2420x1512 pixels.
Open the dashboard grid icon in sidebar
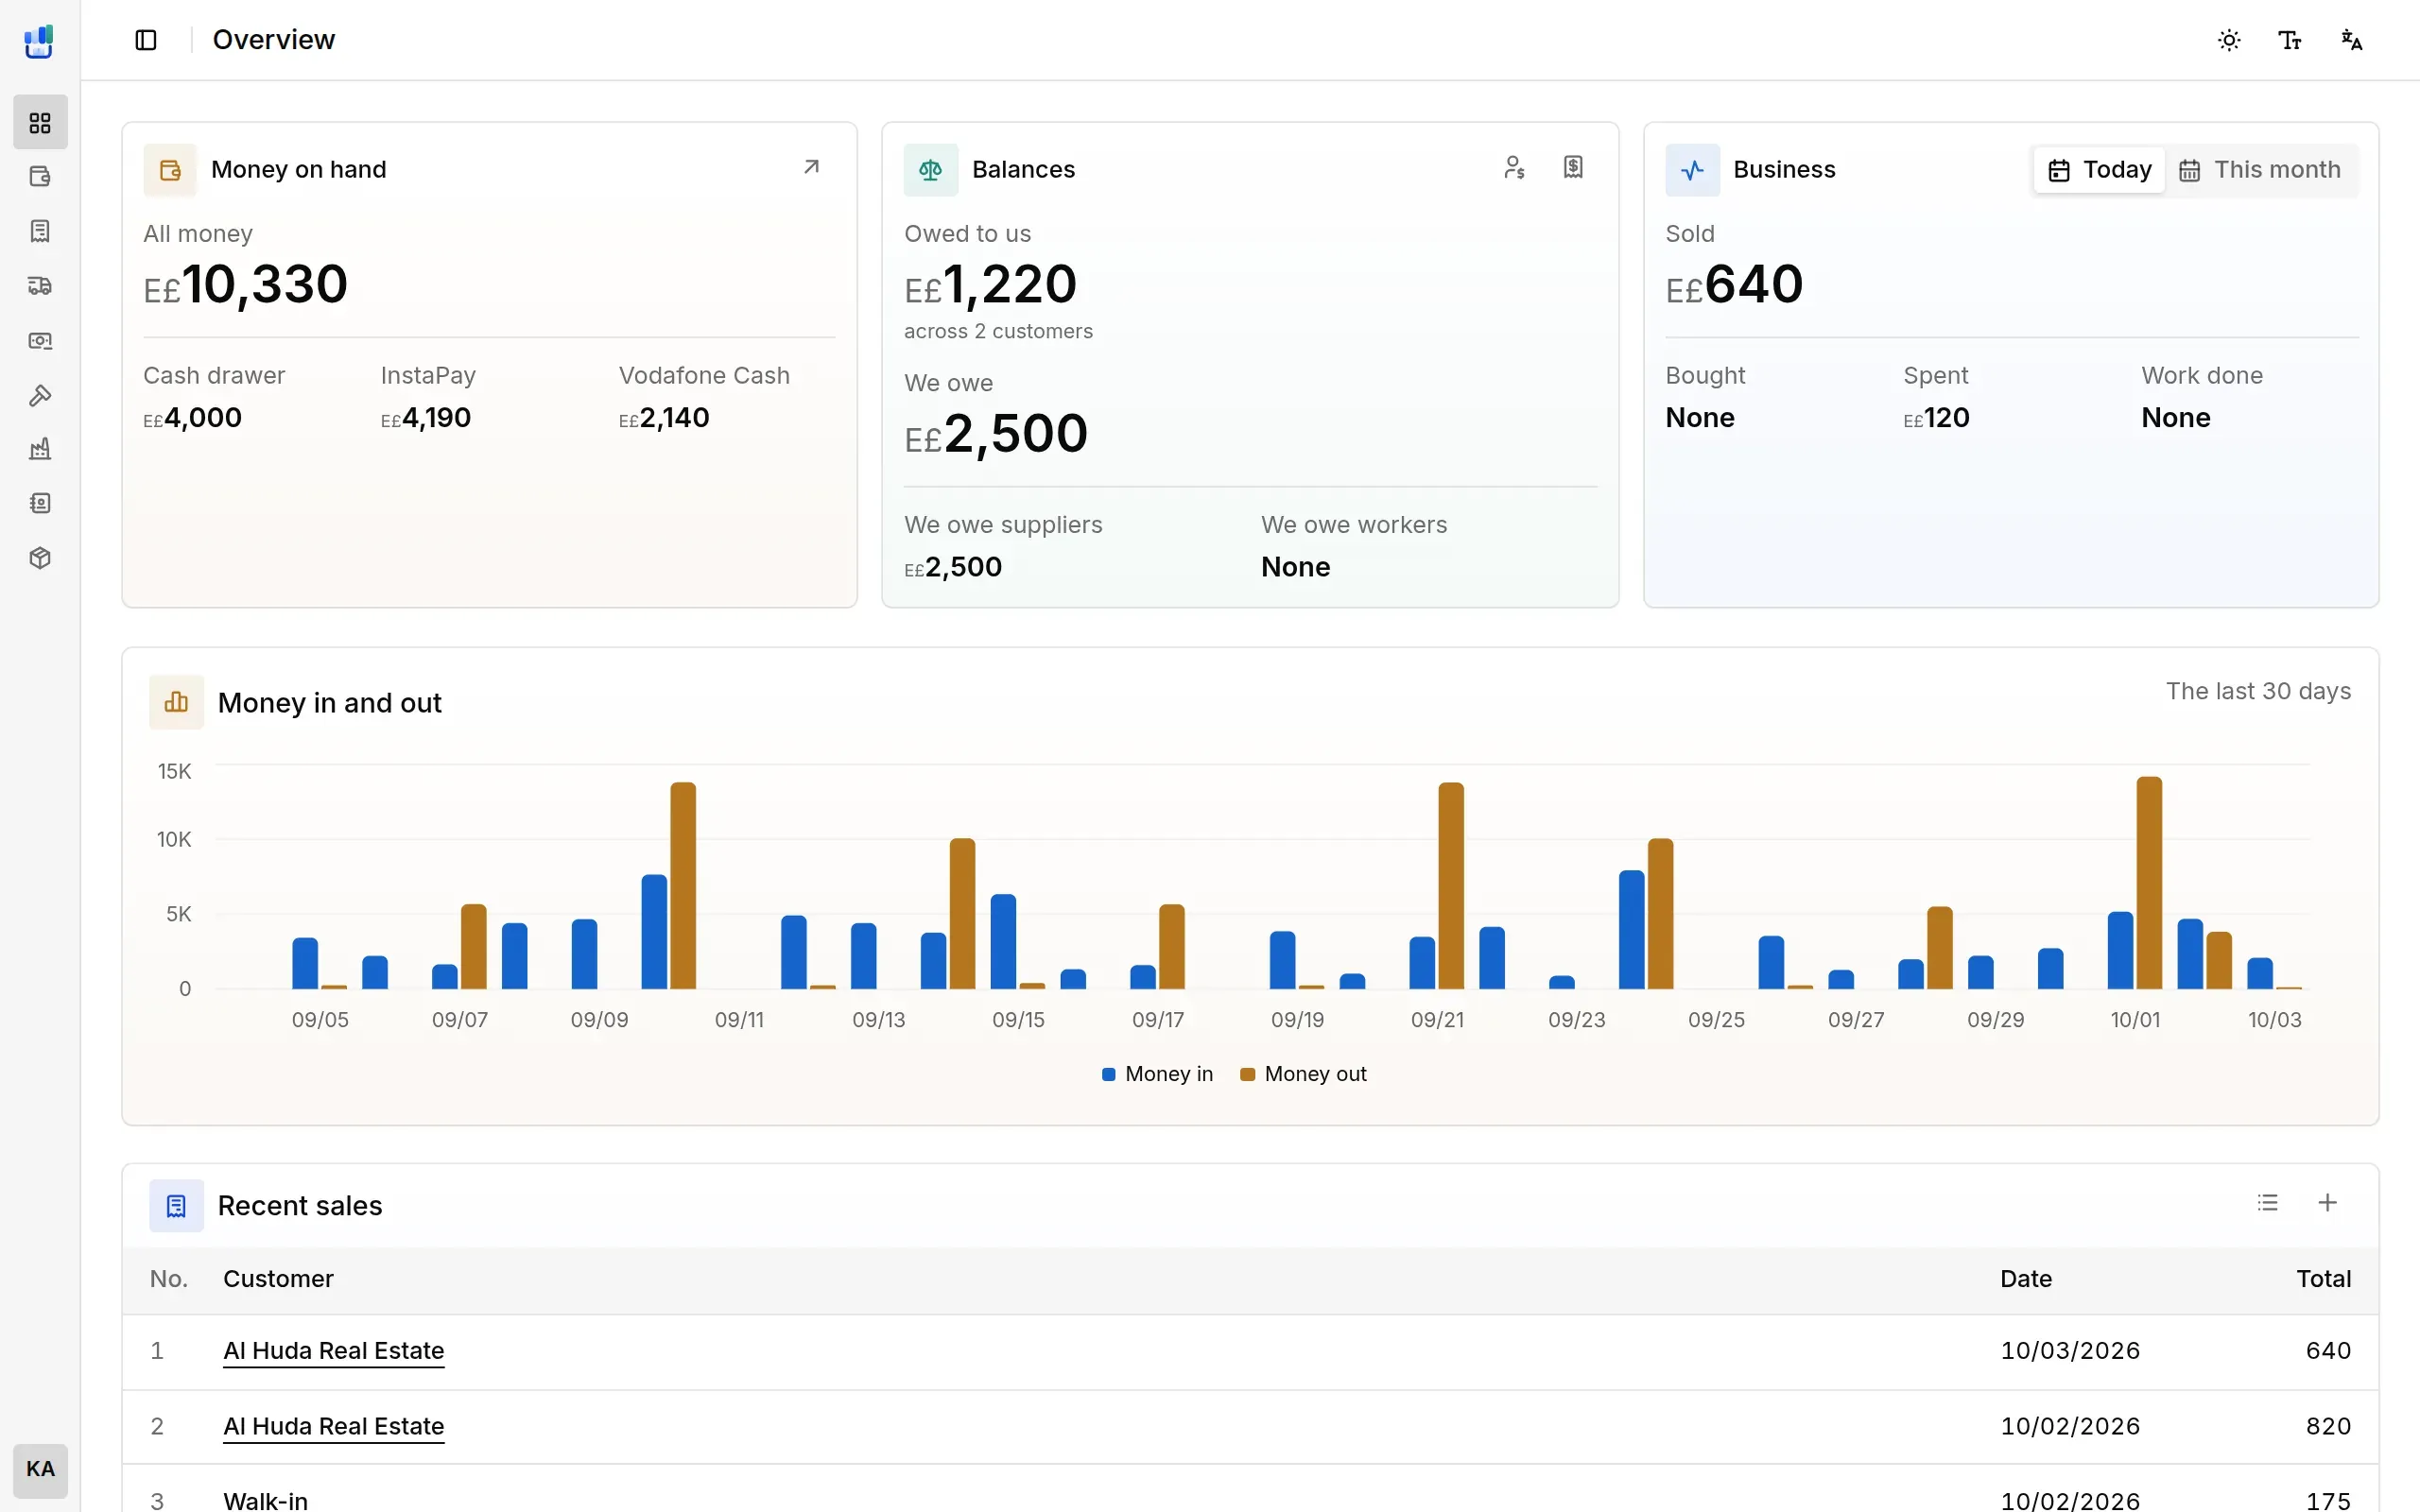[x=40, y=122]
